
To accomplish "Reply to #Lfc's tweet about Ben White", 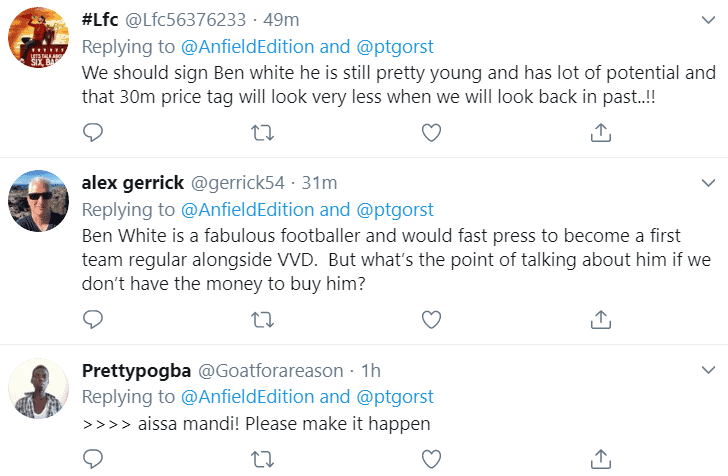I will tap(93, 132).
